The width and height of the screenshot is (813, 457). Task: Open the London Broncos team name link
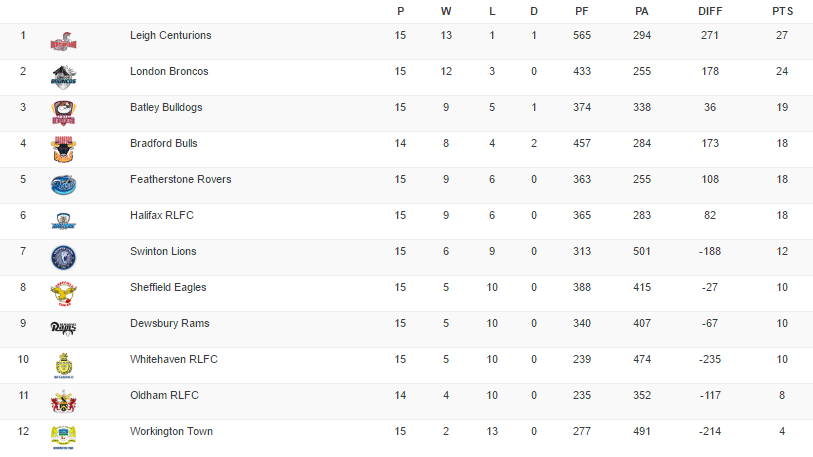tap(168, 72)
